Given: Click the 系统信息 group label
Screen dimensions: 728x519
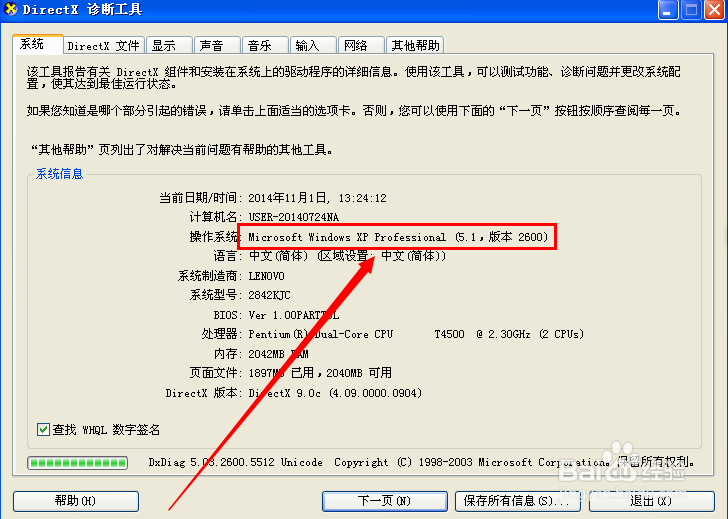Looking at the screenshot, I should click(59, 174).
